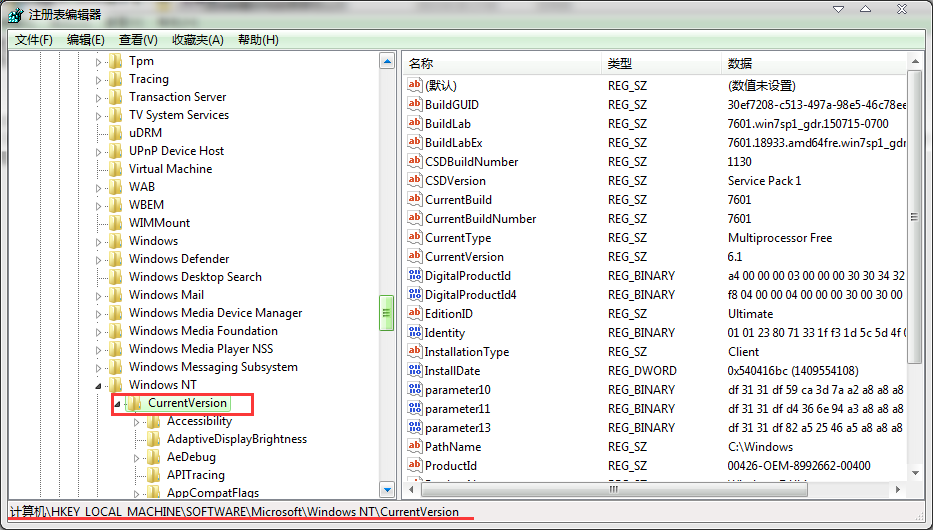Expand the UPnP Device Host key
The image size is (933, 530).
tap(99, 152)
